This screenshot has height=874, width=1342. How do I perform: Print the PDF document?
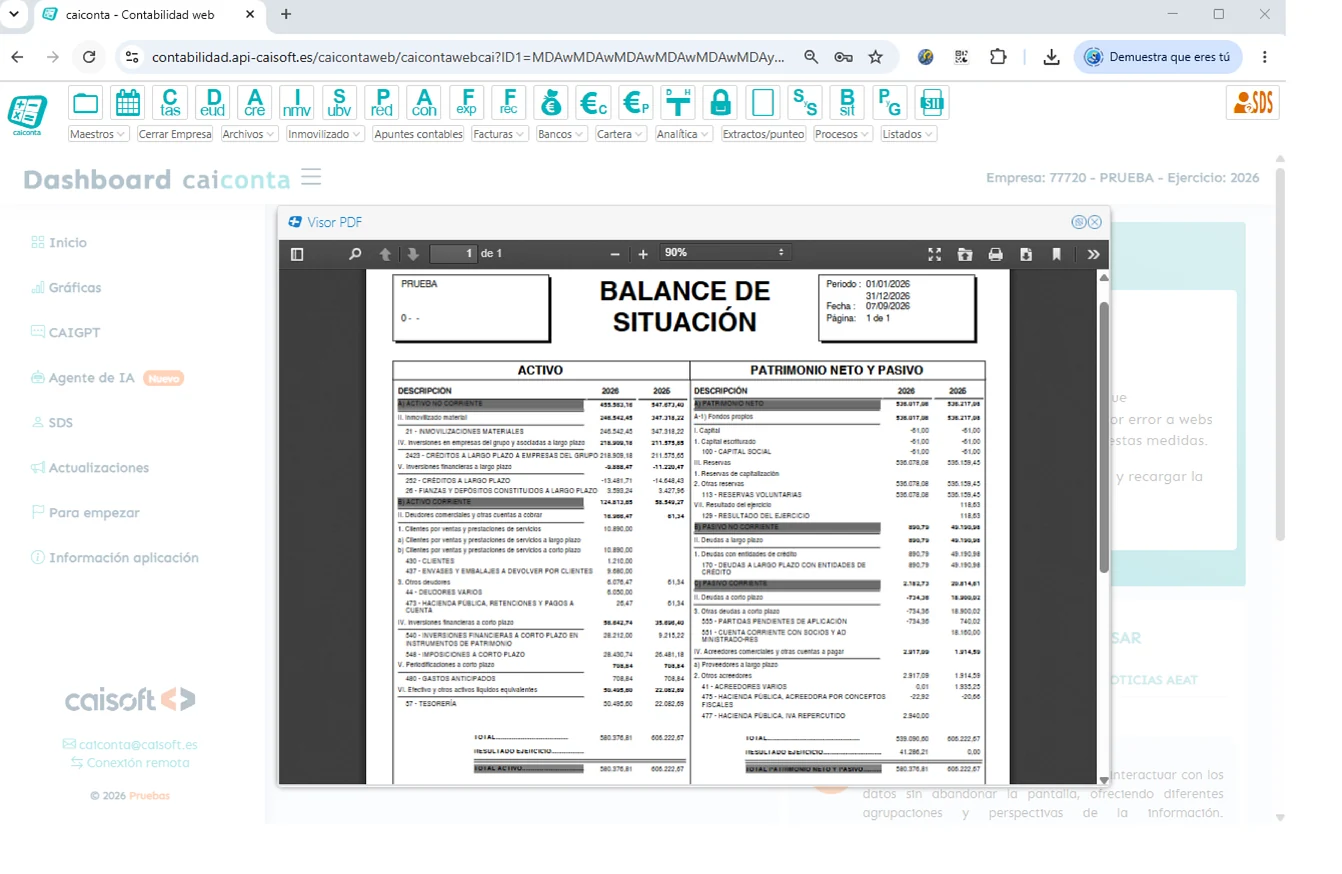tap(995, 254)
